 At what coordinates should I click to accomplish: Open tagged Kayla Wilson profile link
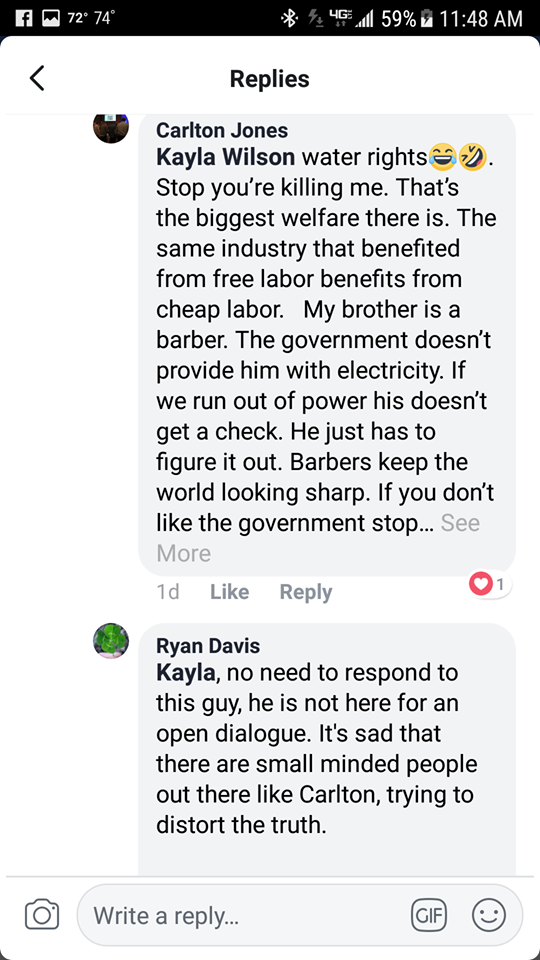click(x=225, y=157)
